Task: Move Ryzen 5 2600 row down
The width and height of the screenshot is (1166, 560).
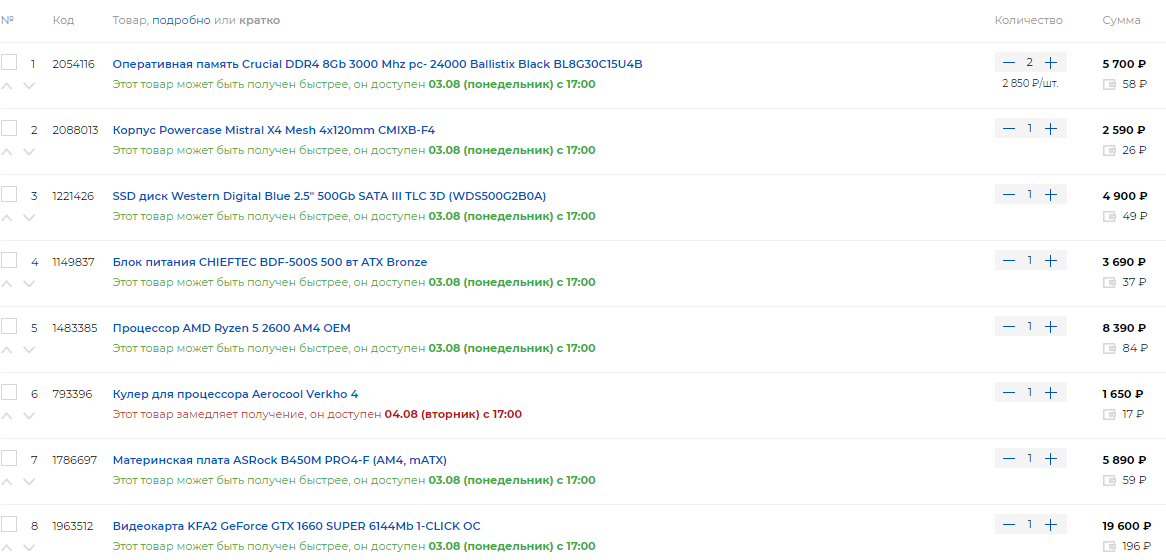Action: 29,350
